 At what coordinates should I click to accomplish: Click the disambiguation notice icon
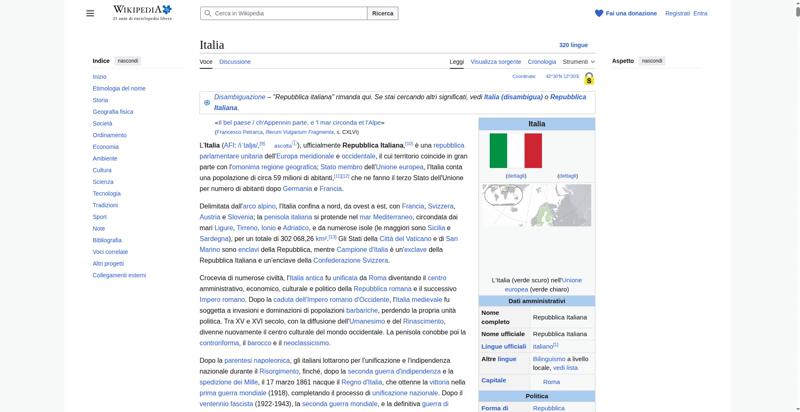[207, 102]
